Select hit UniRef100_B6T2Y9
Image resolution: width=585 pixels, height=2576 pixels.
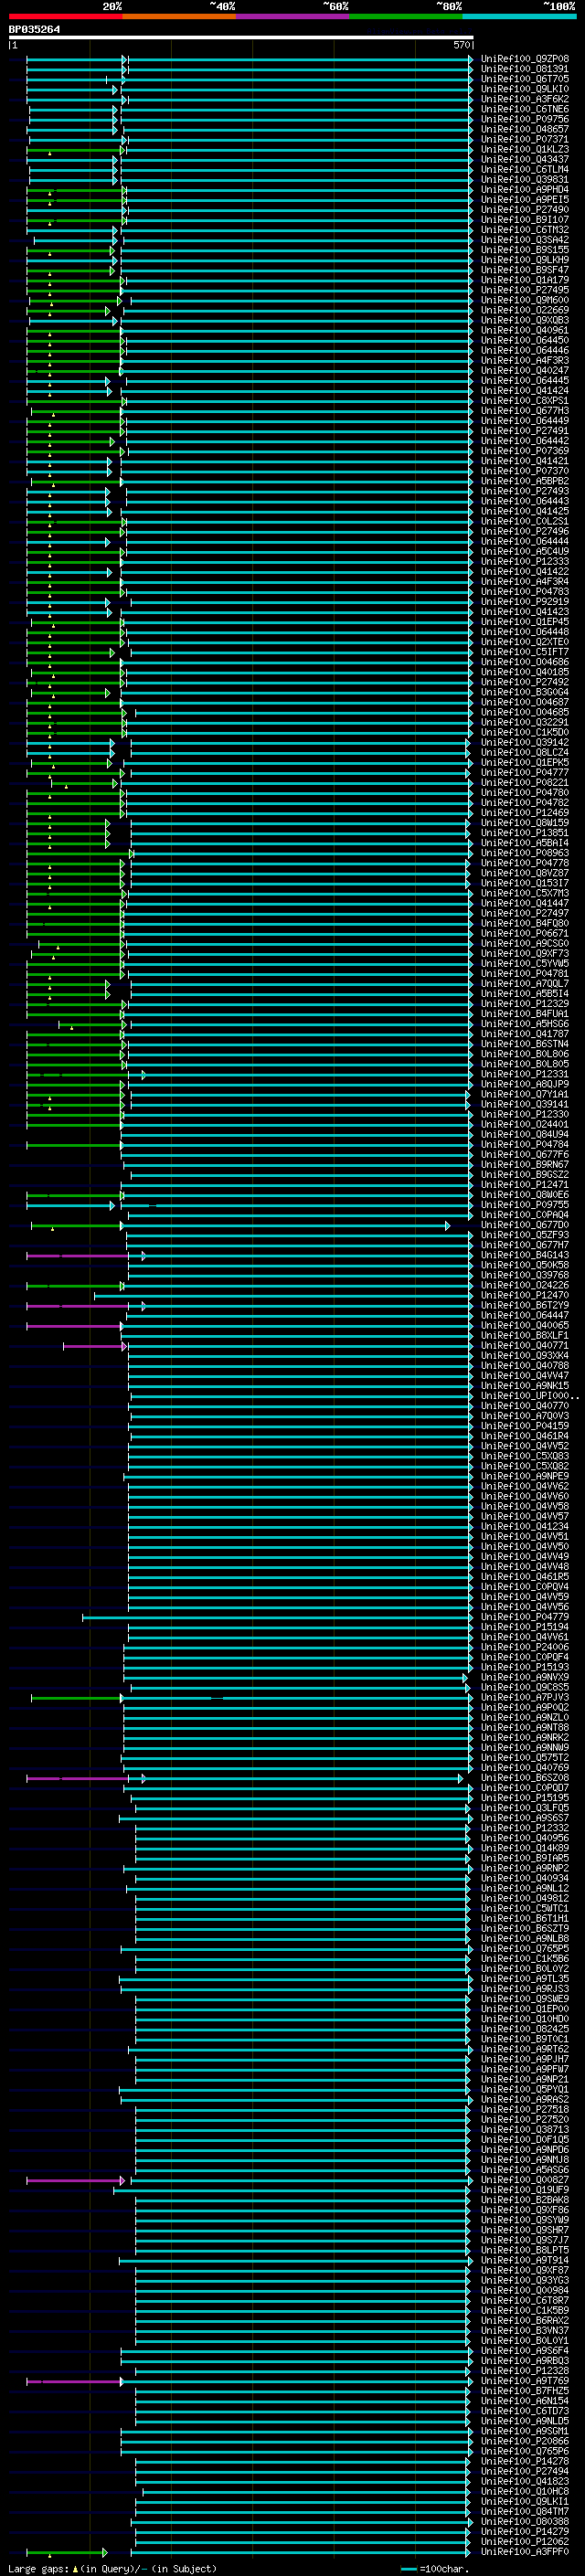pos(525,1306)
